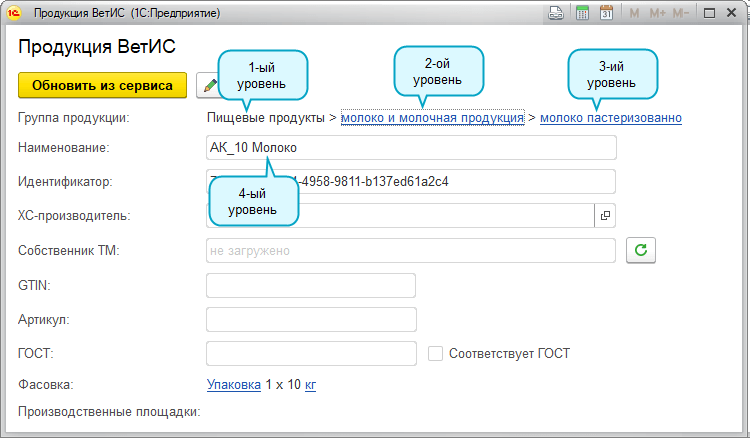This screenshot has height=438, width=750.
Task: Click the Производственные площадки label
Action: coord(109,412)
